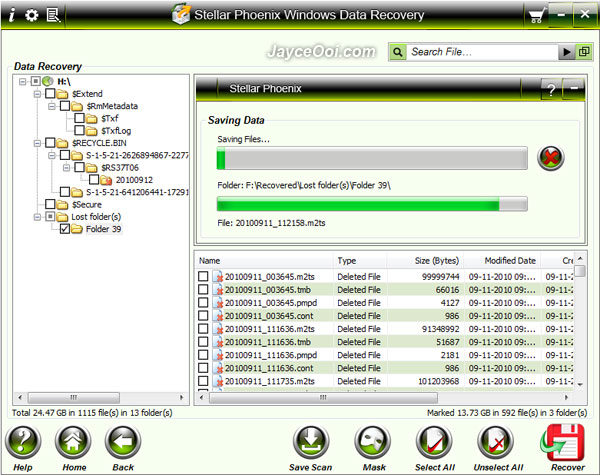Click the H:\ drive icon
Viewport: 600px width, 475px height.
click(x=48, y=81)
